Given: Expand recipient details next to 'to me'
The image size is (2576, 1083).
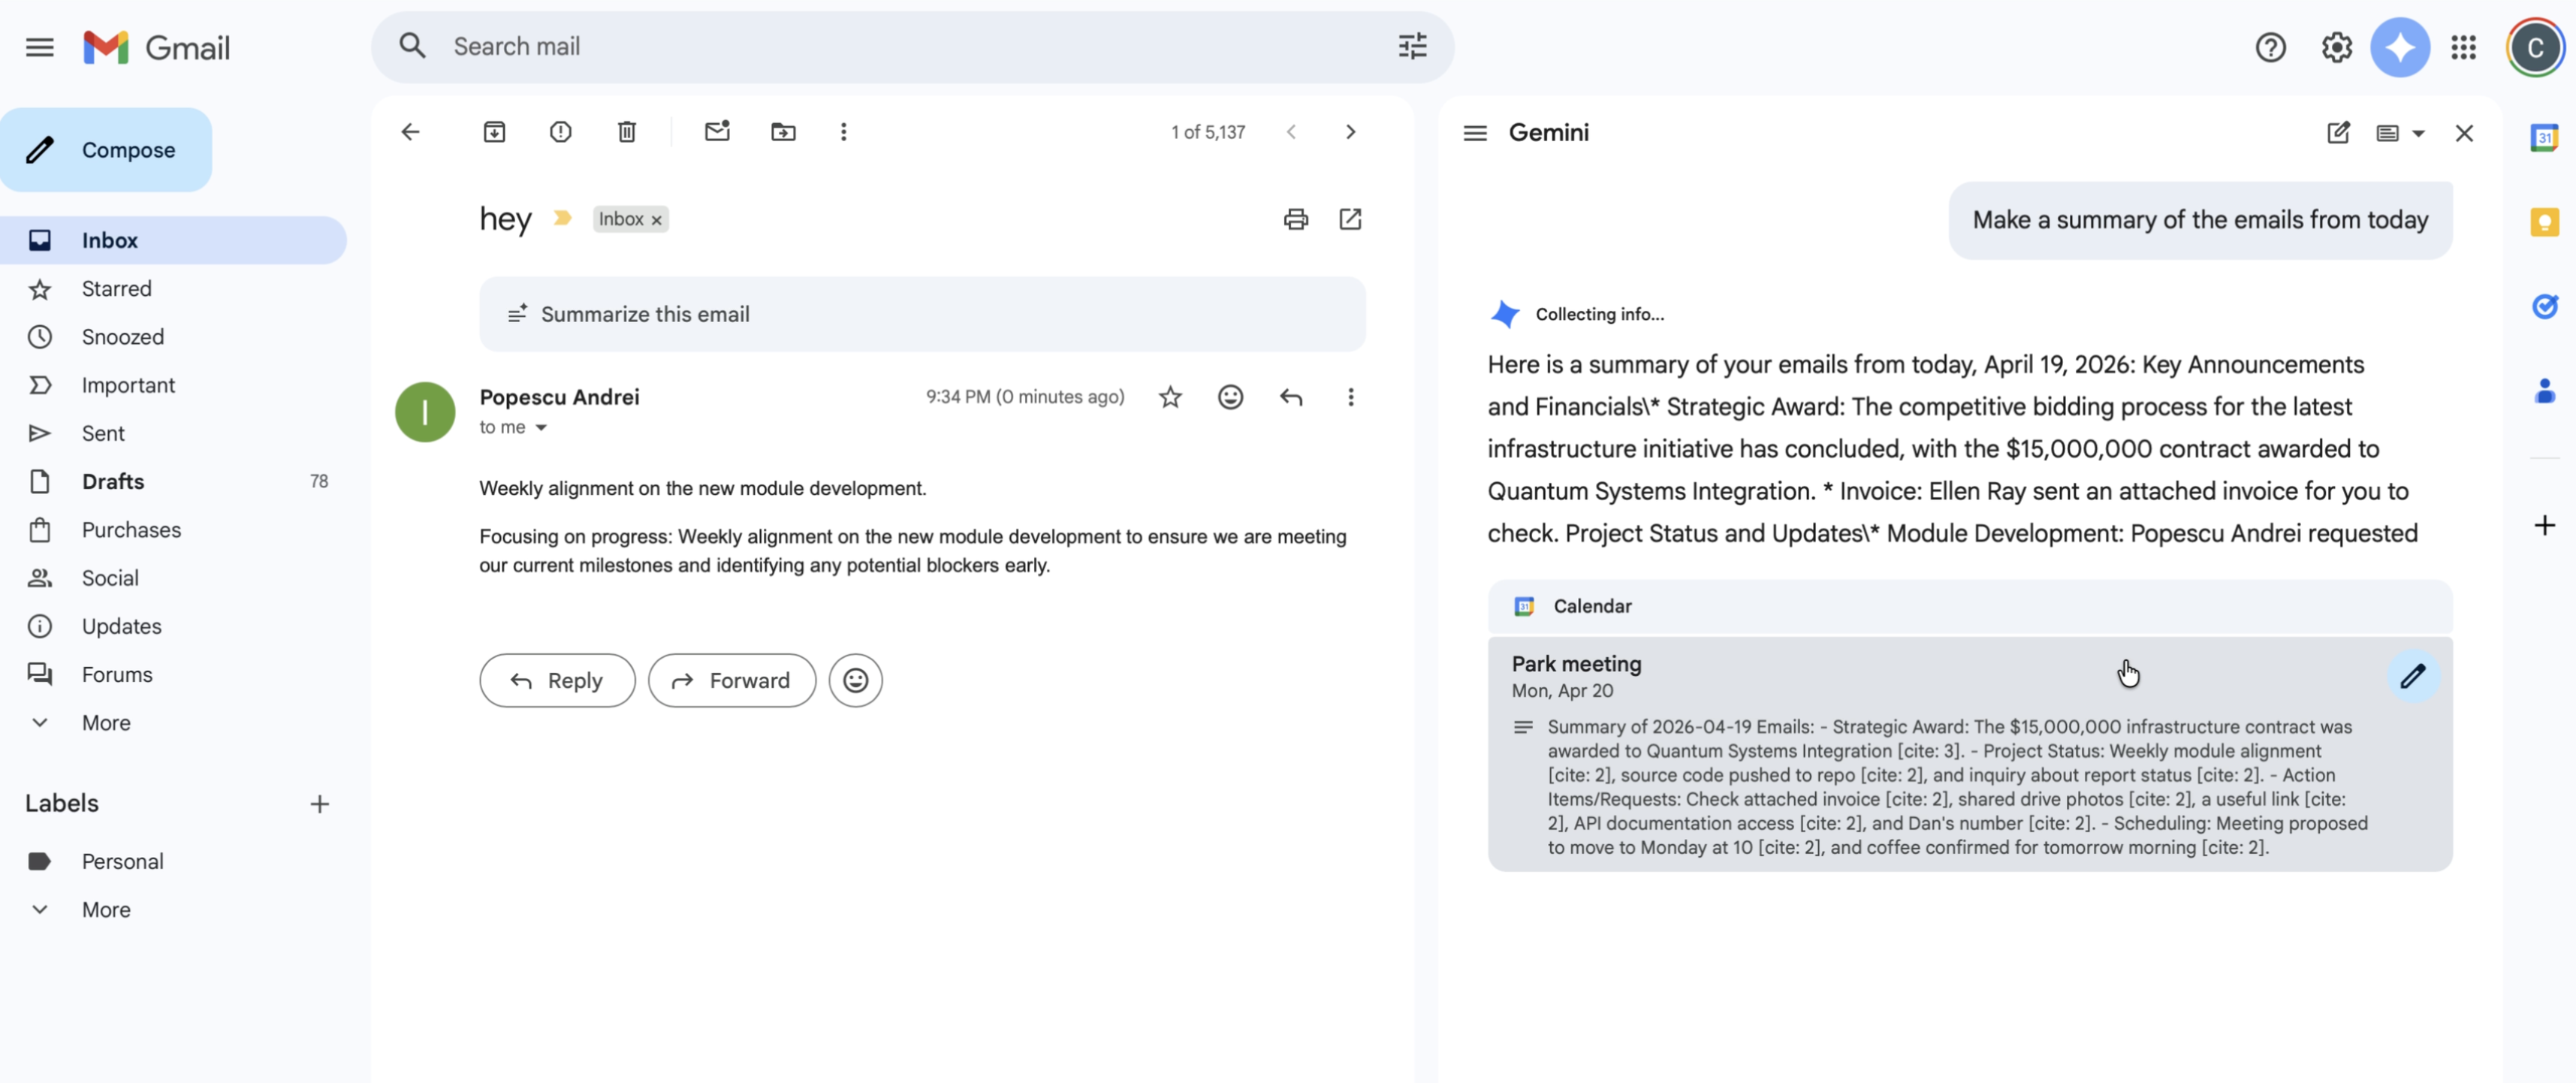Looking at the screenshot, I should 541,428.
